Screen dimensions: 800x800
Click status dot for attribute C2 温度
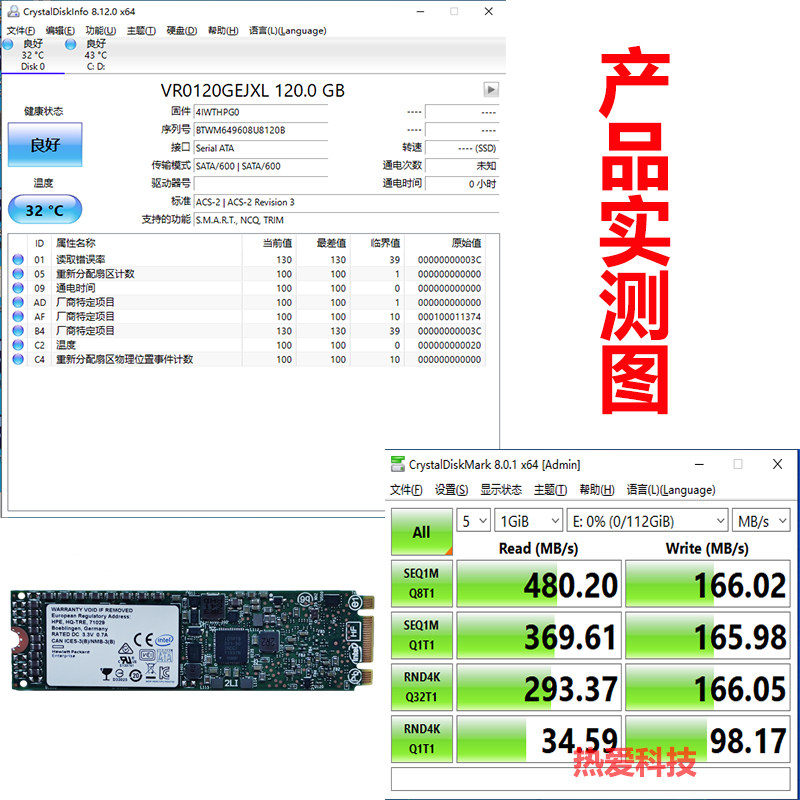[x=18, y=345]
